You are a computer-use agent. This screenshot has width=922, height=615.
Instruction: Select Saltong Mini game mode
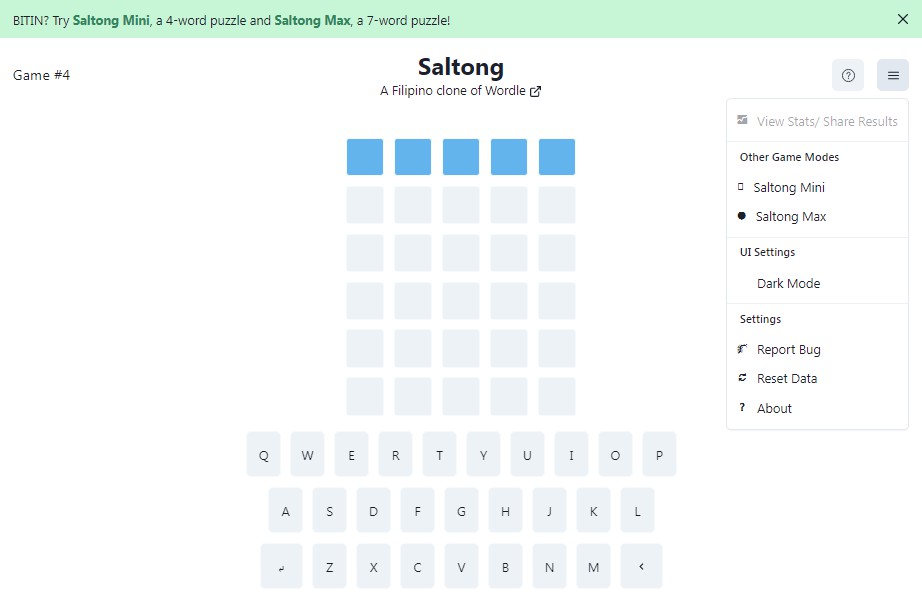tap(789, 187)
